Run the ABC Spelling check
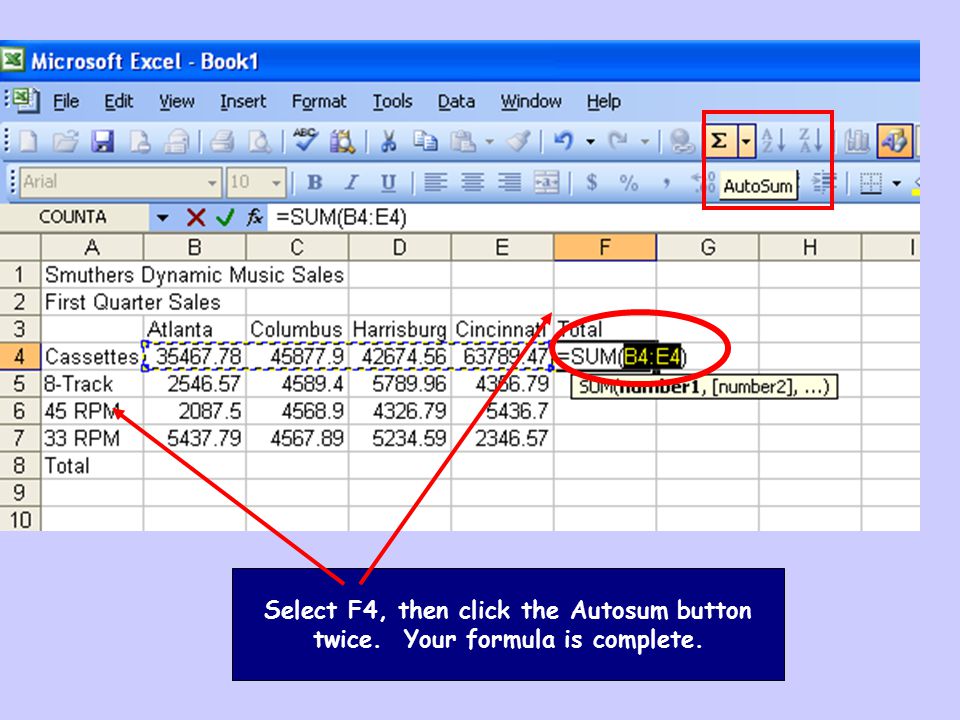Image resolution: width=960 pixels, height=720 pixels. [305, 141]
